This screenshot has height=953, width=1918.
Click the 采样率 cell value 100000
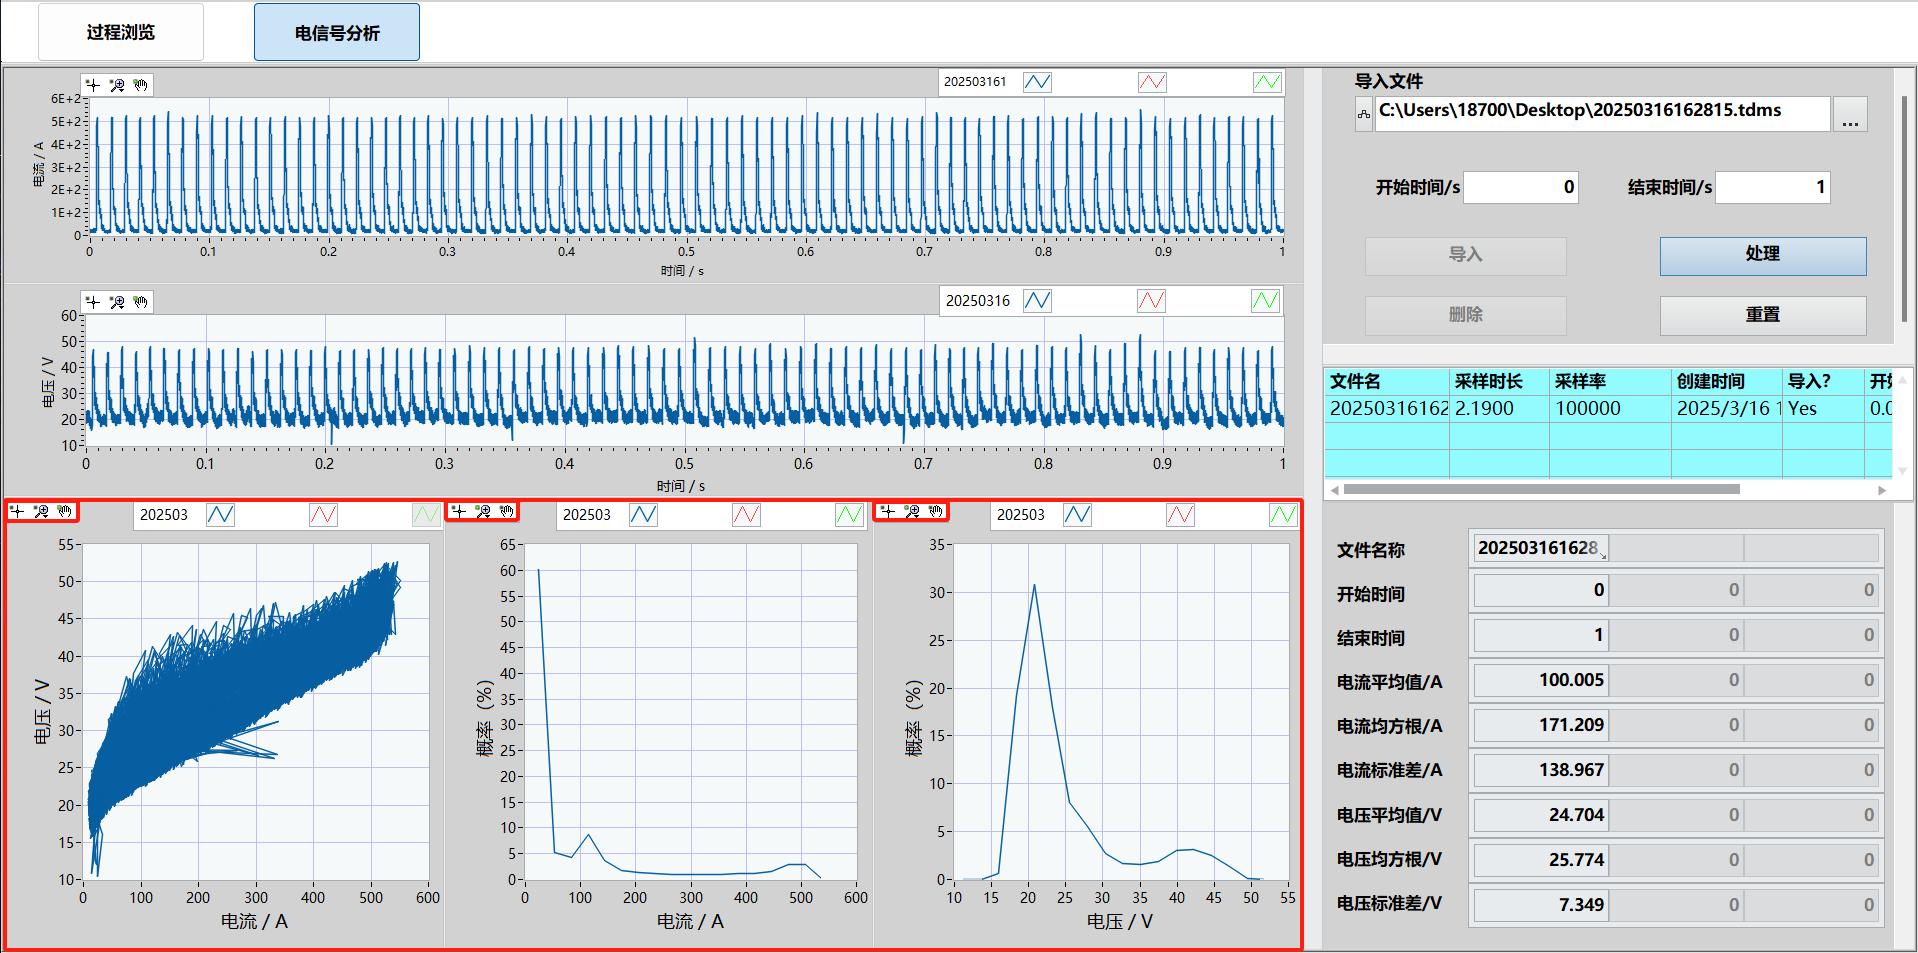pyautogui.click(x=1610, y=409)
